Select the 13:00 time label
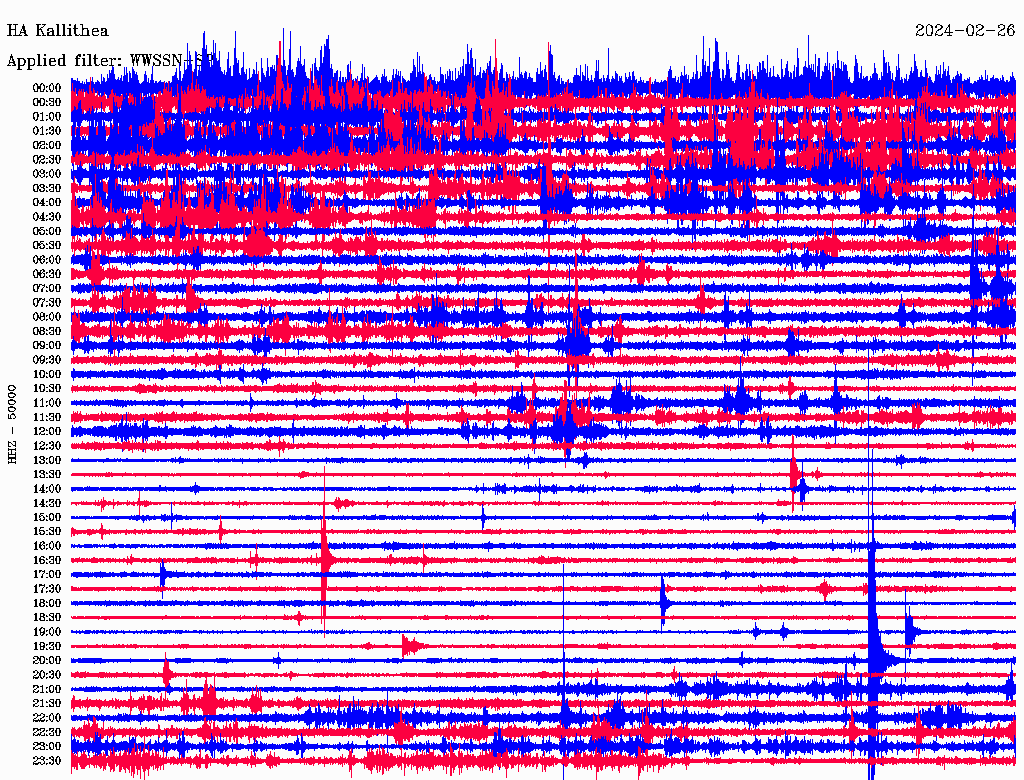This screenshot has width=1024, height=780. click(x=47, y=460)
